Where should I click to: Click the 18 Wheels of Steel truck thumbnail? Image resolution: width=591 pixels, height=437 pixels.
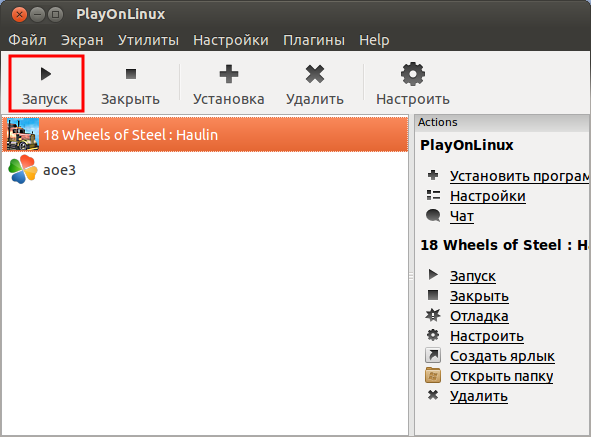pyautogui.click(x=23, y=134)
